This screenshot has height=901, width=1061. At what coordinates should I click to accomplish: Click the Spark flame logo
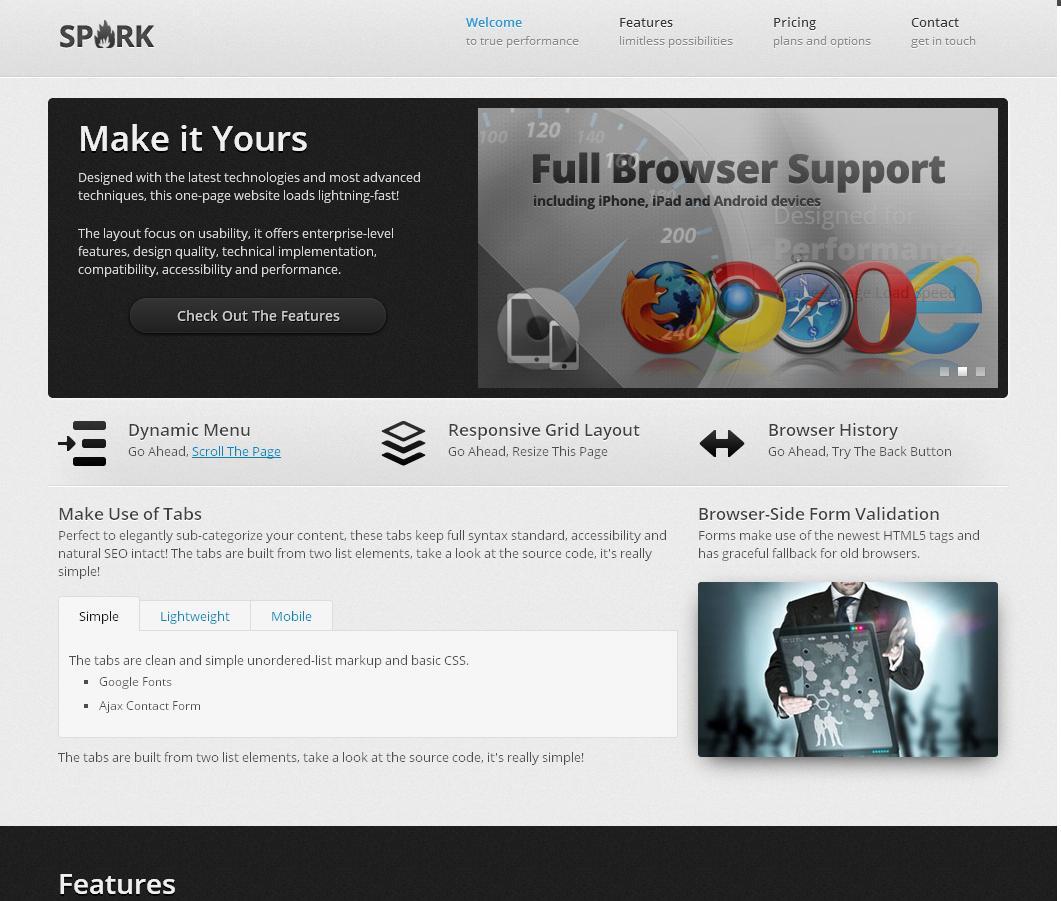coord(106,36)
